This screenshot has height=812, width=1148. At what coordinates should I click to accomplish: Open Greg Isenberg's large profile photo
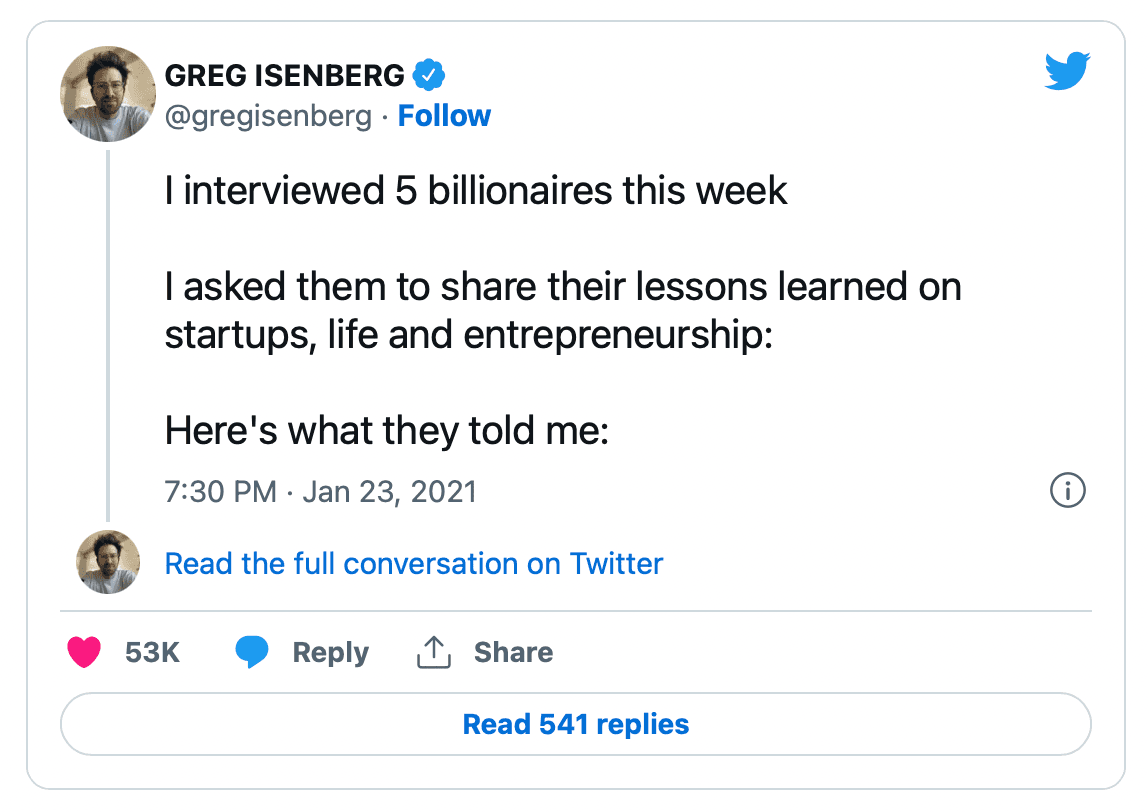[x=108, y=94]
